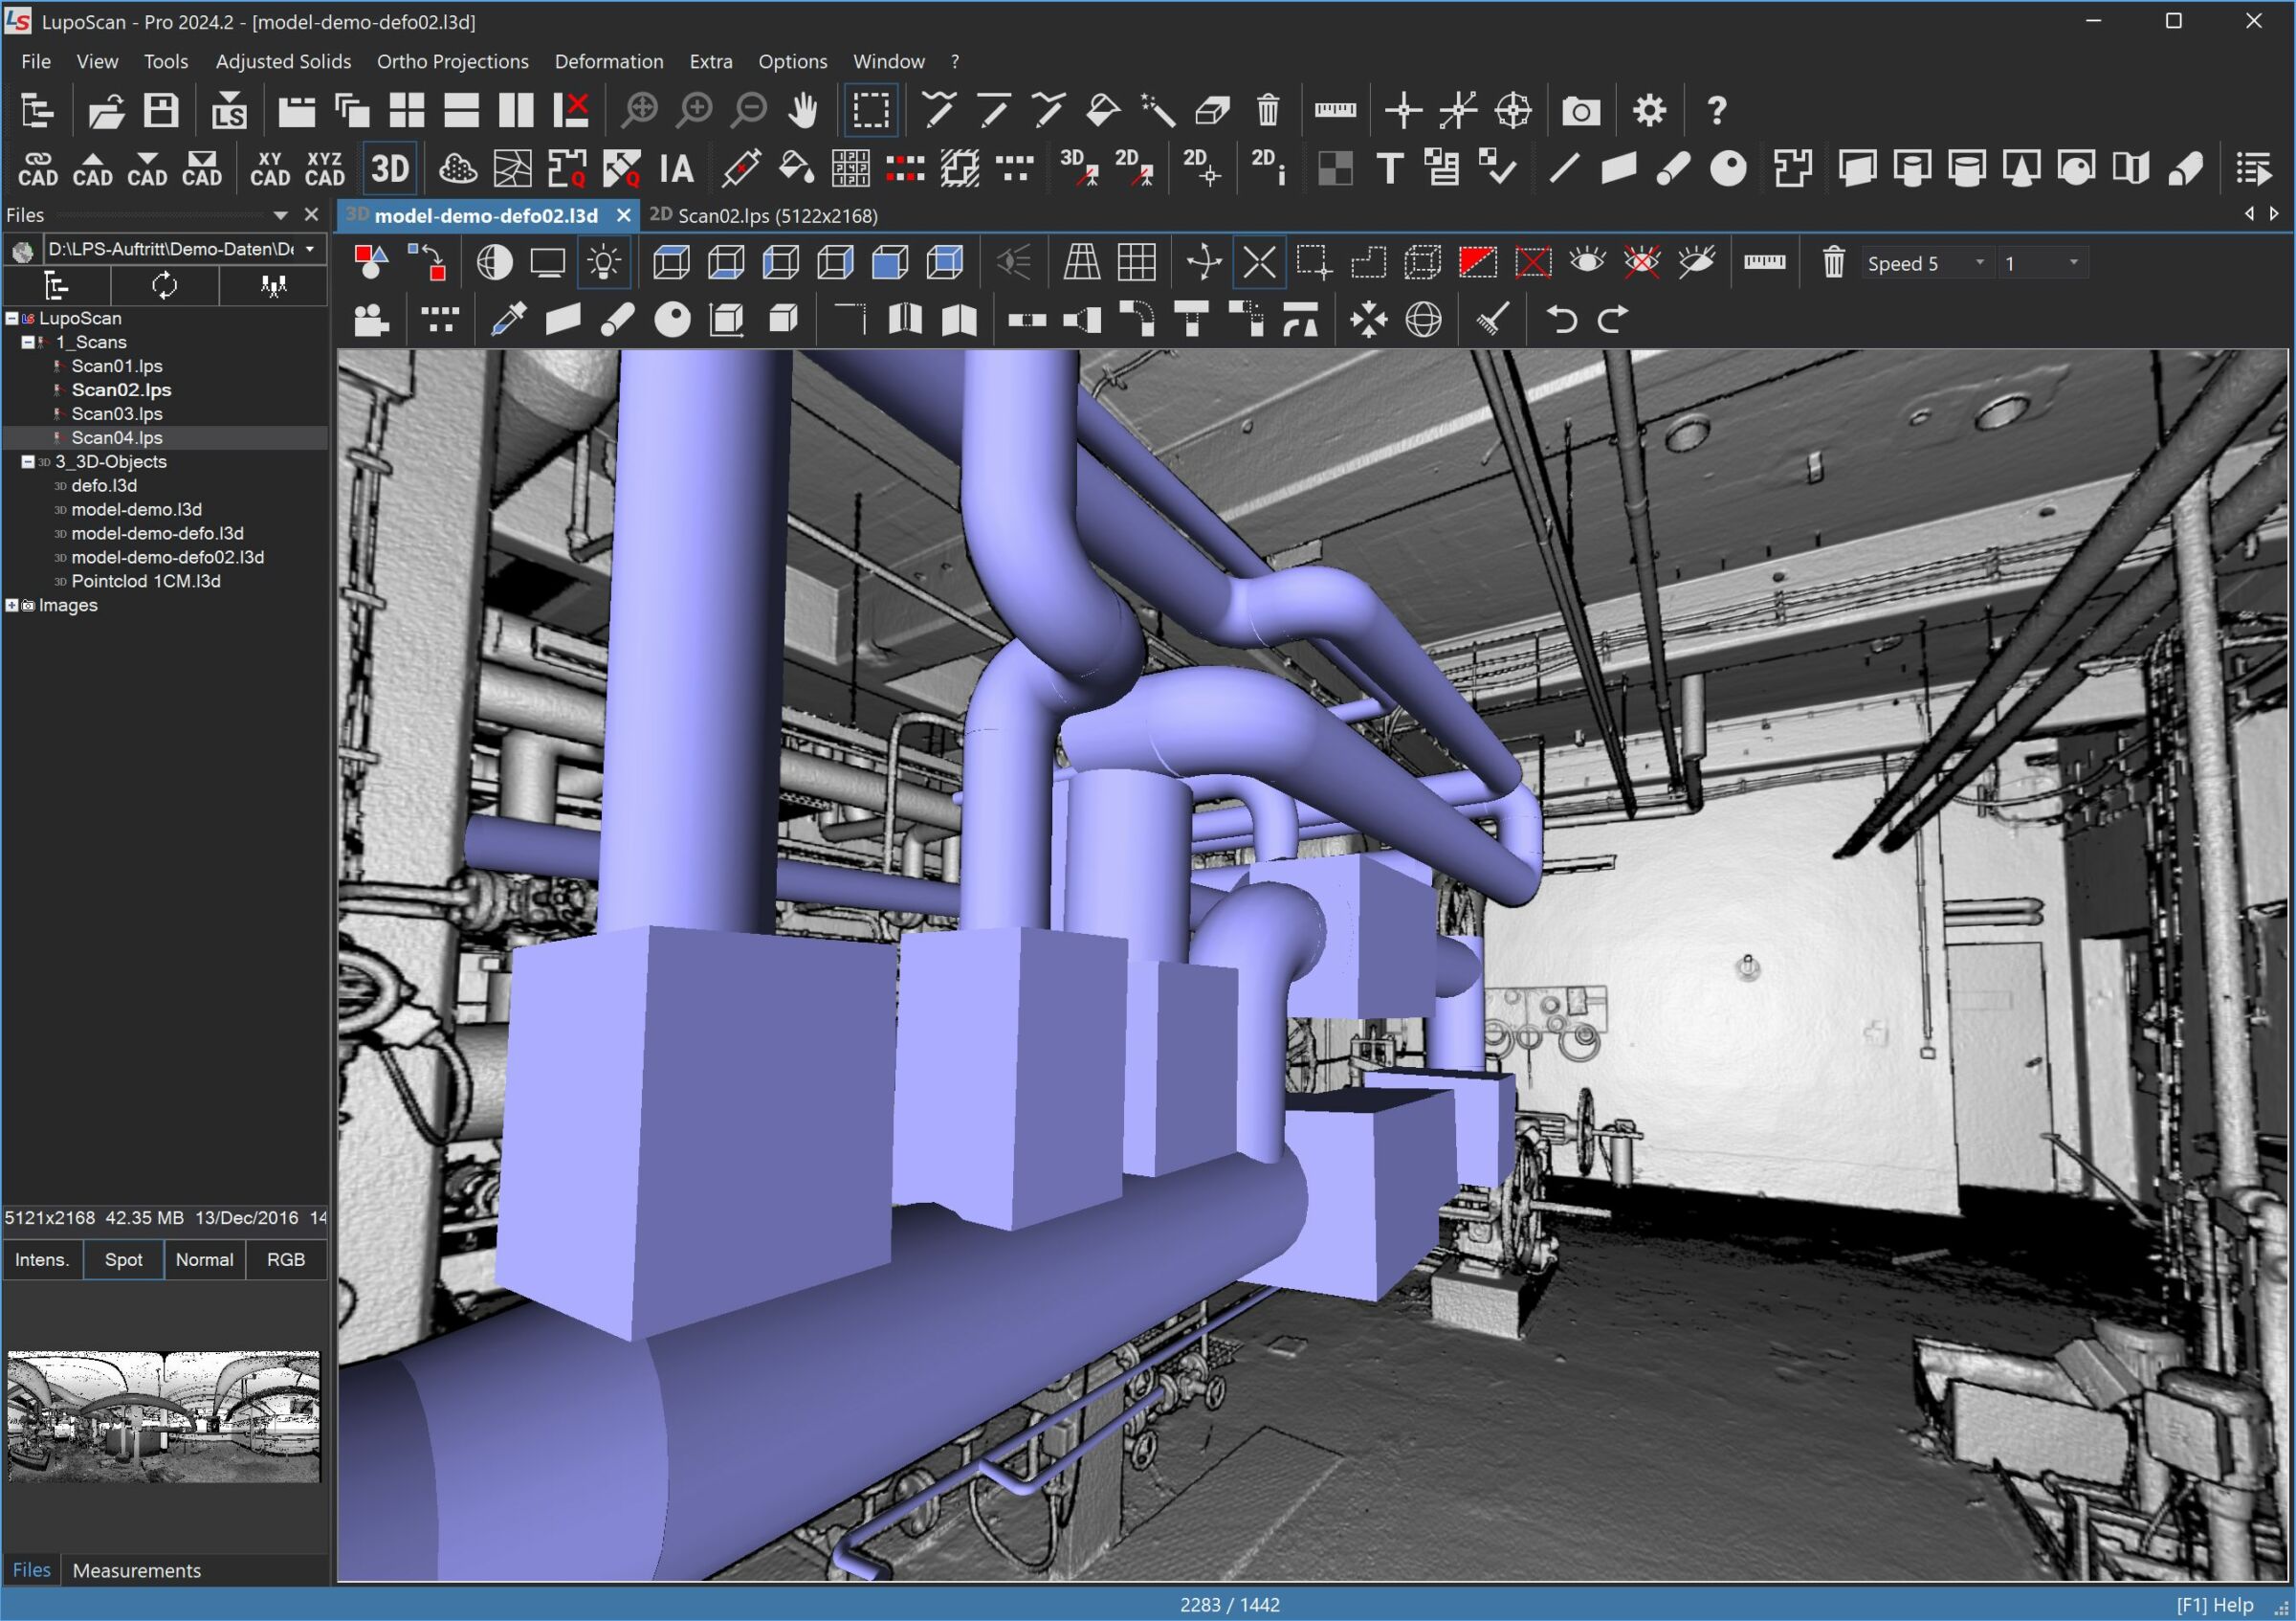Click the panorama scan thumbnail preview

(164, 1416)
